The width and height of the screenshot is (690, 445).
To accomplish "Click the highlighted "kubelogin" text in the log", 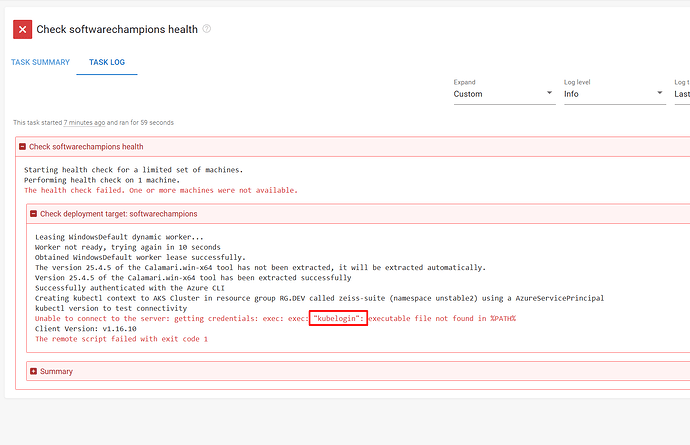I will (339, 318).
